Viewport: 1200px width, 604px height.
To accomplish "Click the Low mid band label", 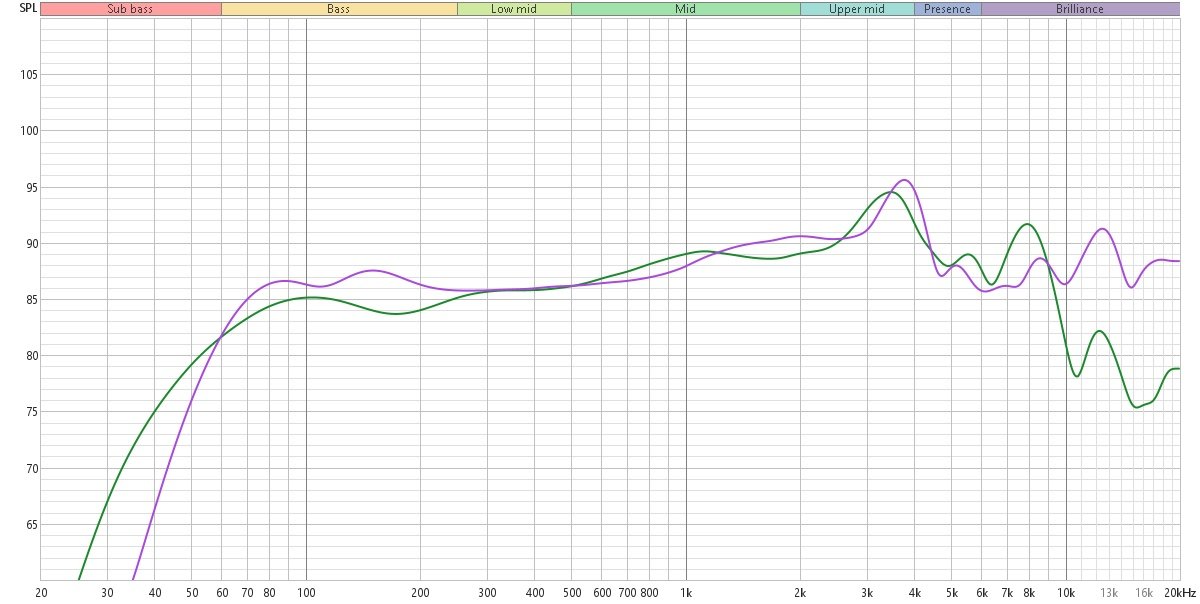I will (x=514, y=9).
